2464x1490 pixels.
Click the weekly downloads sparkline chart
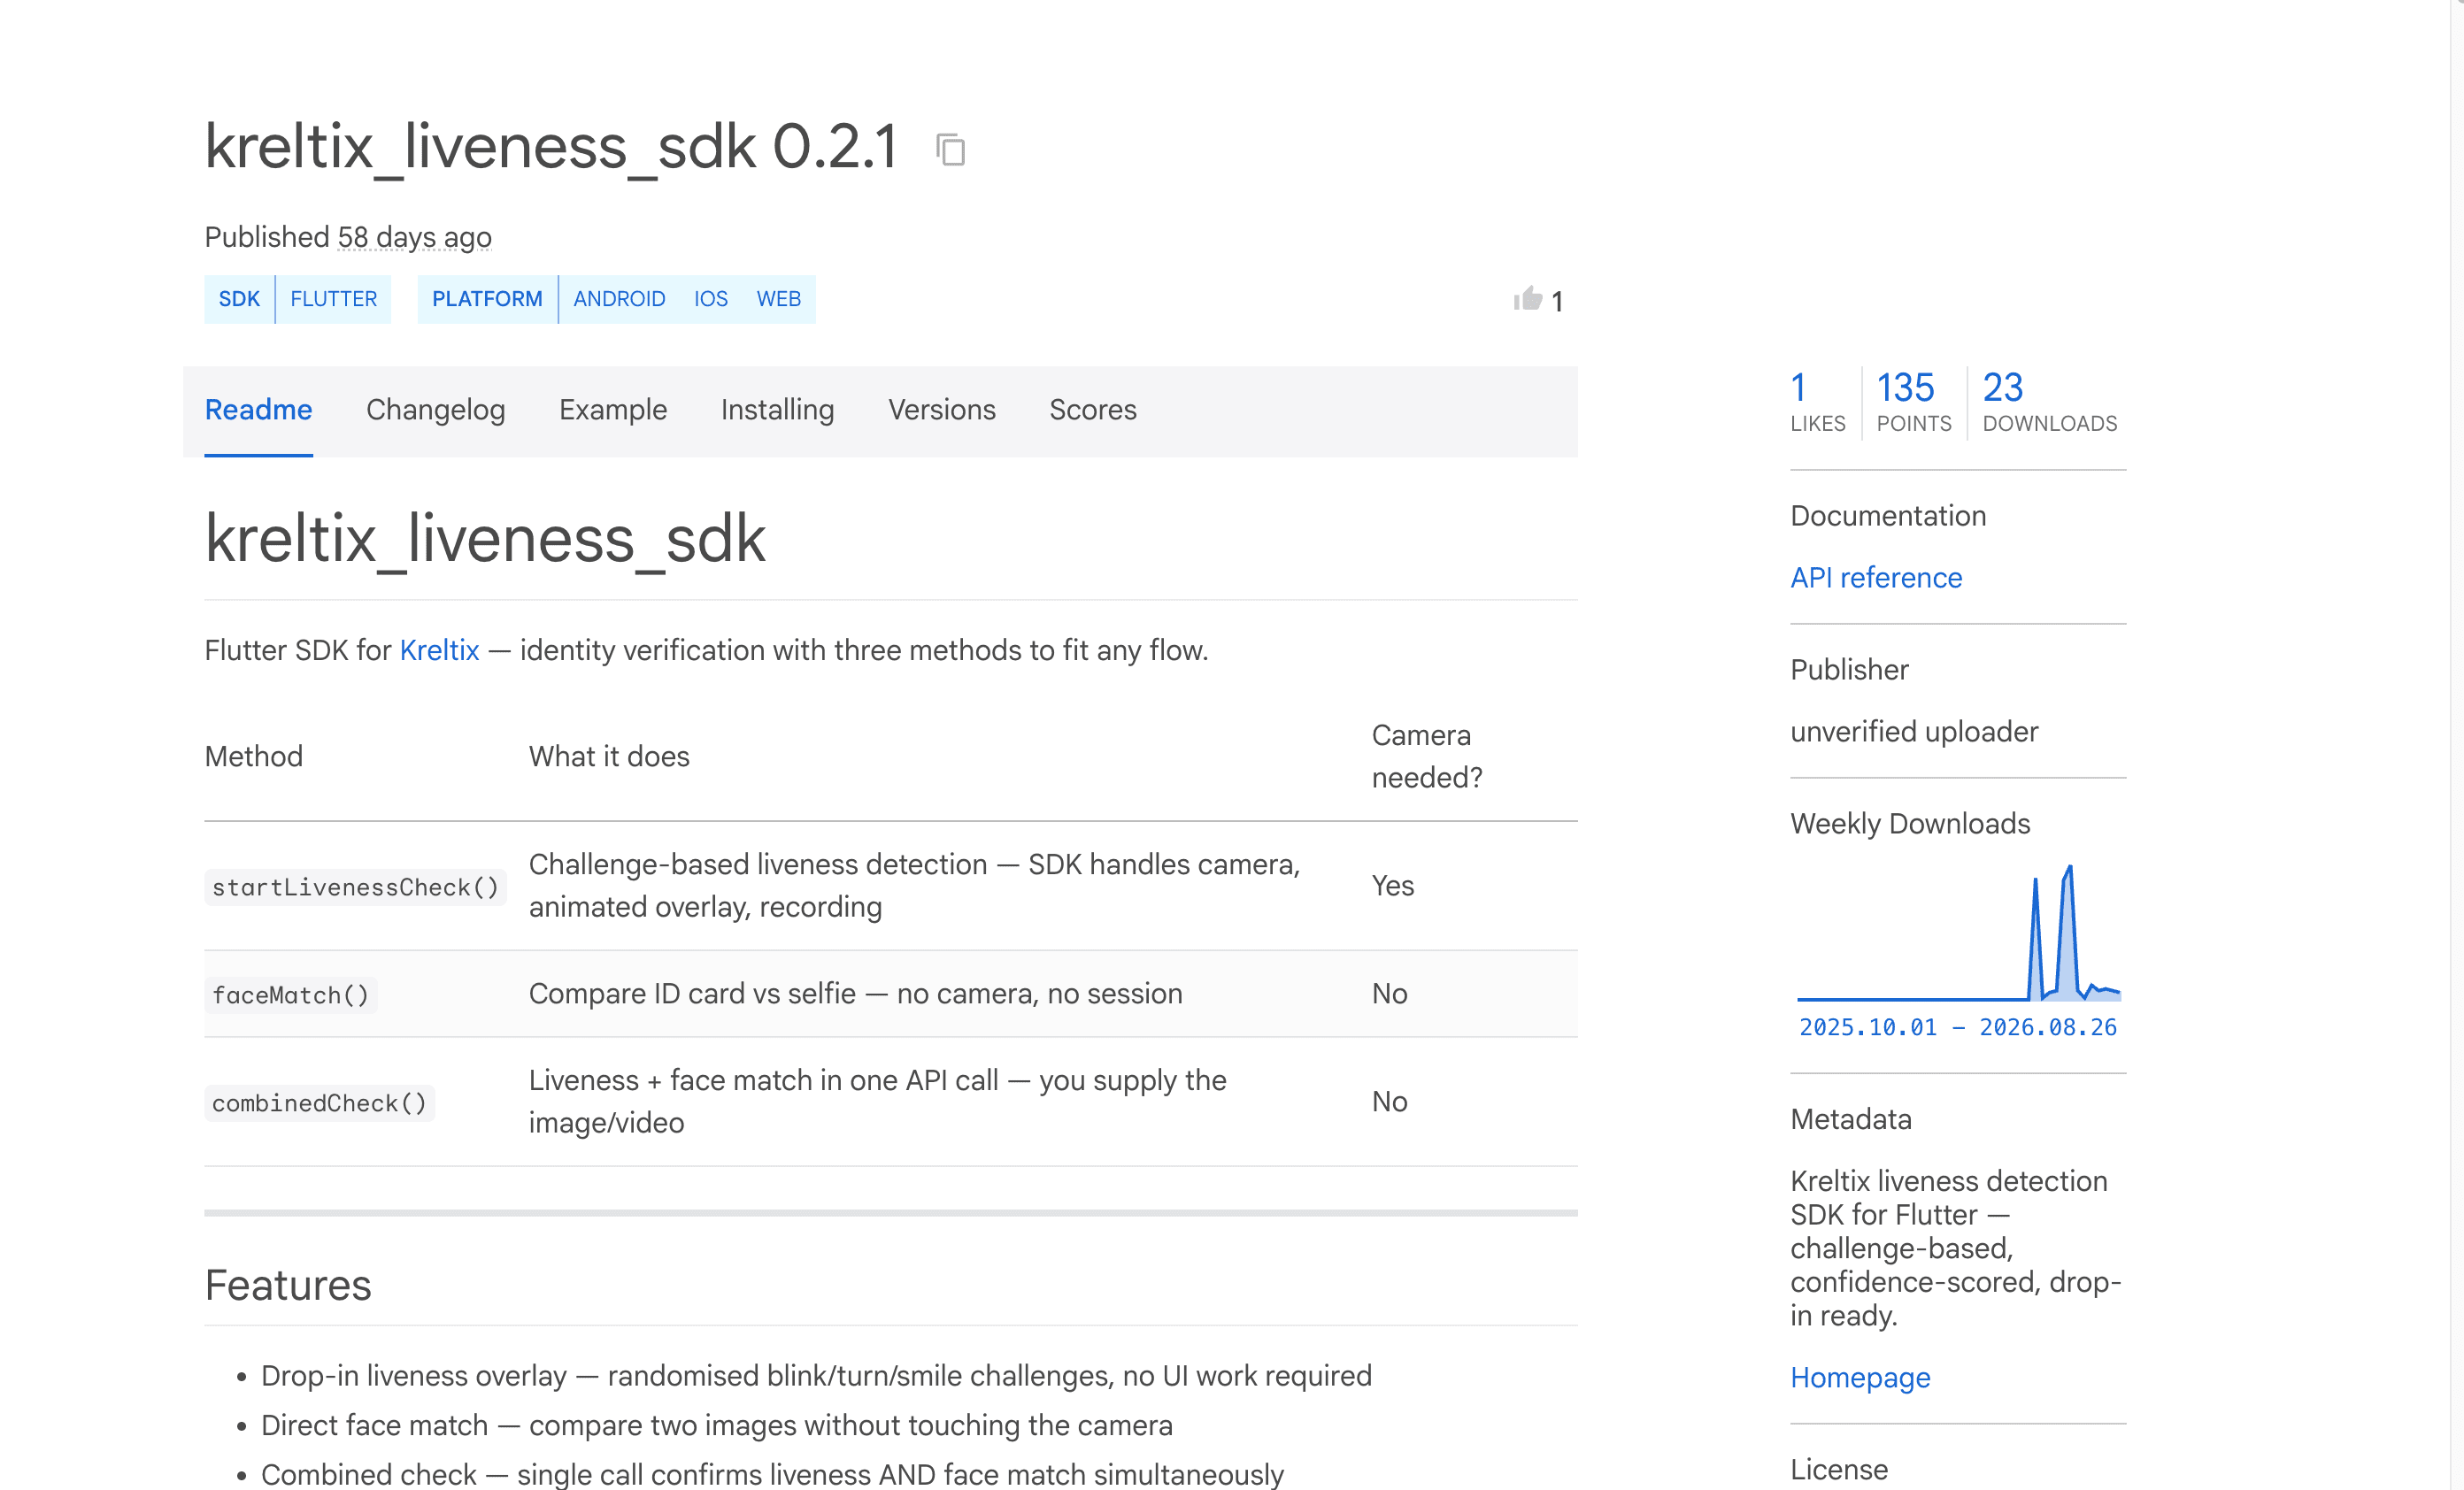(1958, 932)
